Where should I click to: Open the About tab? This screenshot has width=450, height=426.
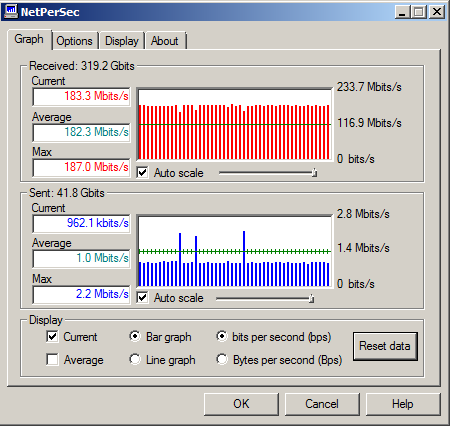(165, 41)
